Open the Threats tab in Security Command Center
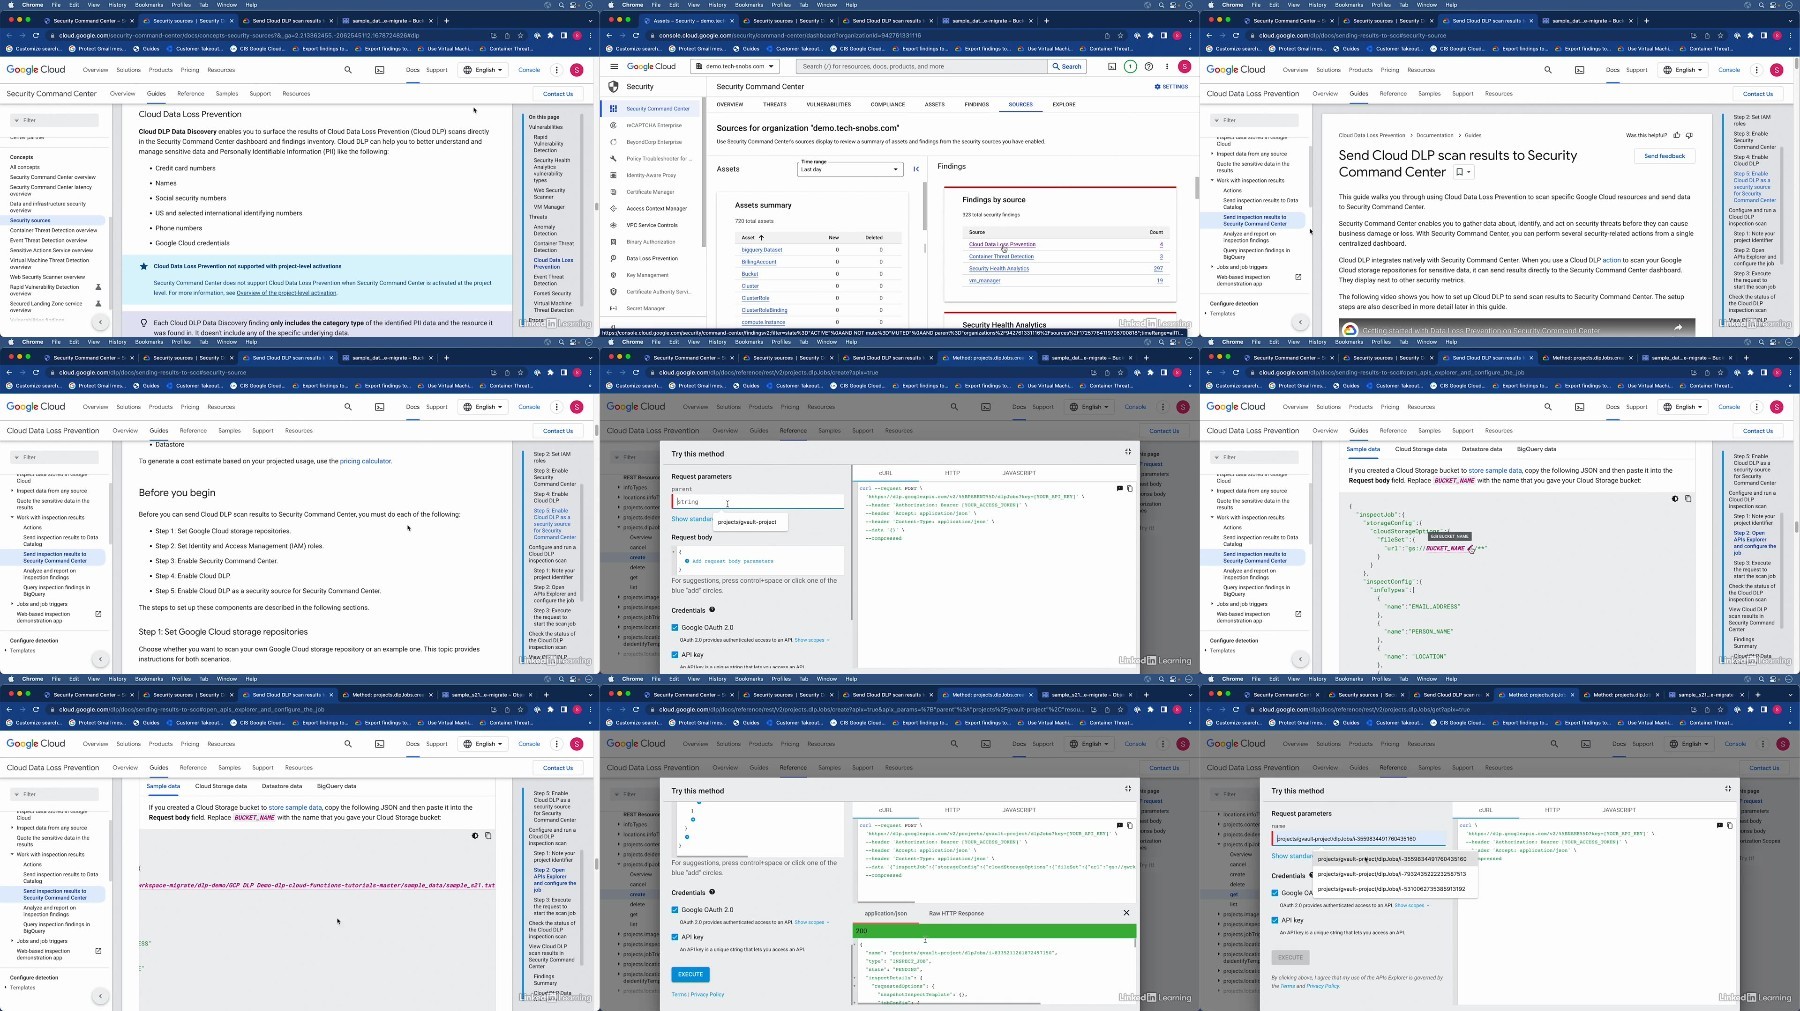The height and width of the screenshot is (1011, 1800). (x=775, y=104)
